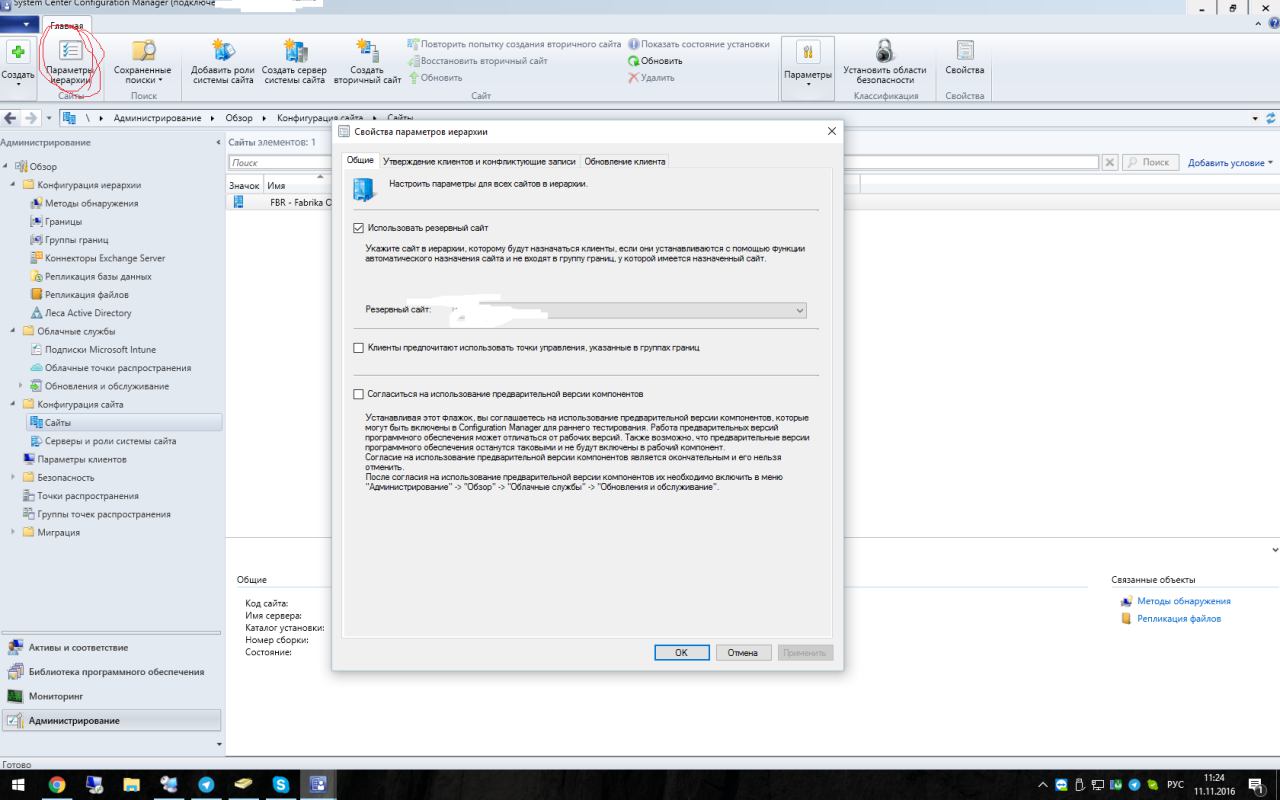Click Обновить with green circular arrow
1280x800 pixels.
click(655, 61)
